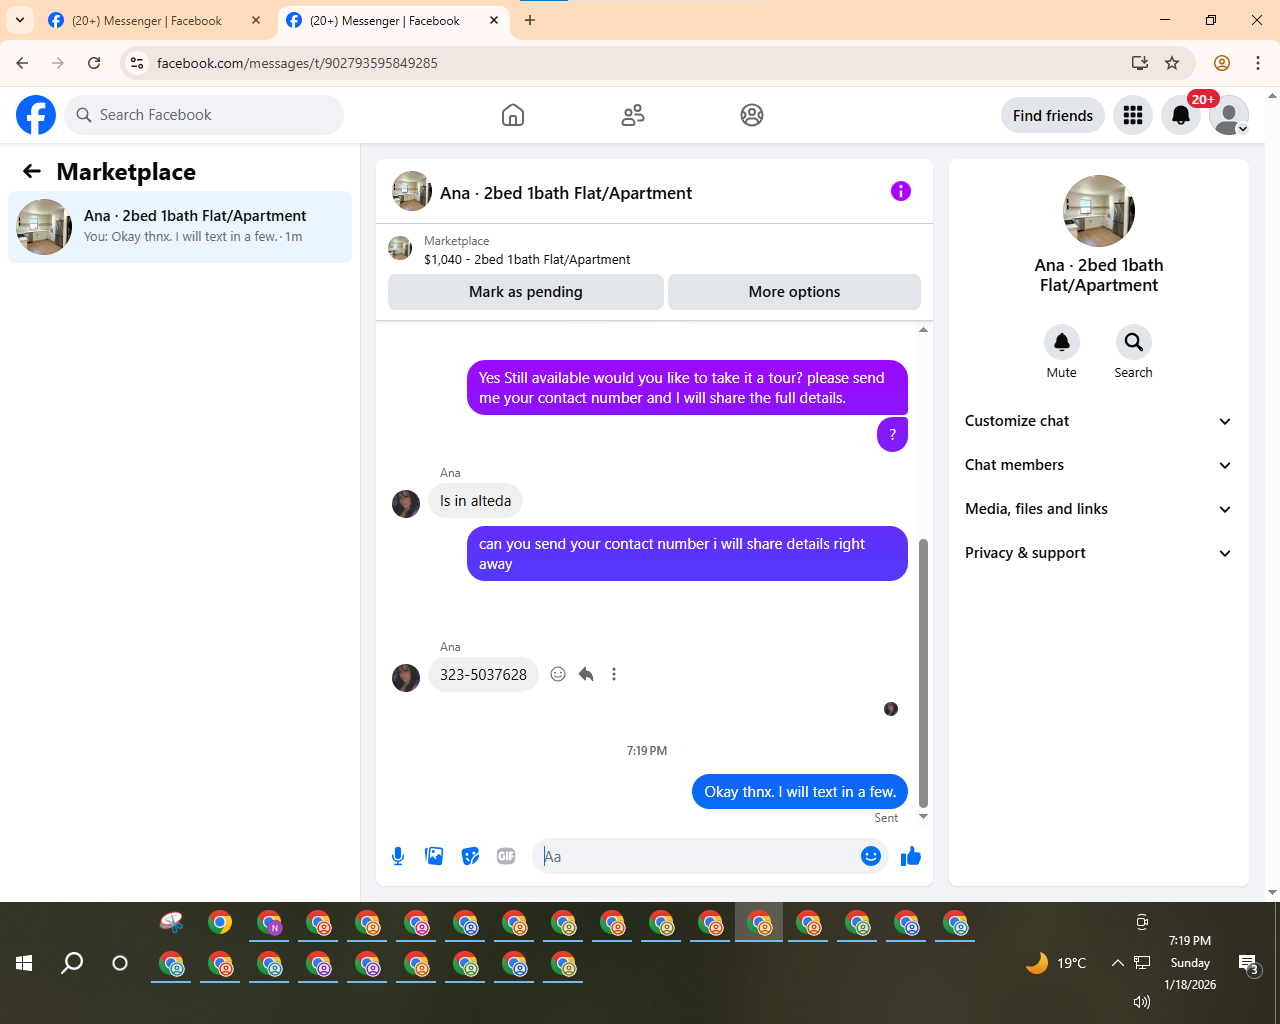
Task: Open account profile avatar menu
Action: pyautogui.click(x=1229, y=115)
